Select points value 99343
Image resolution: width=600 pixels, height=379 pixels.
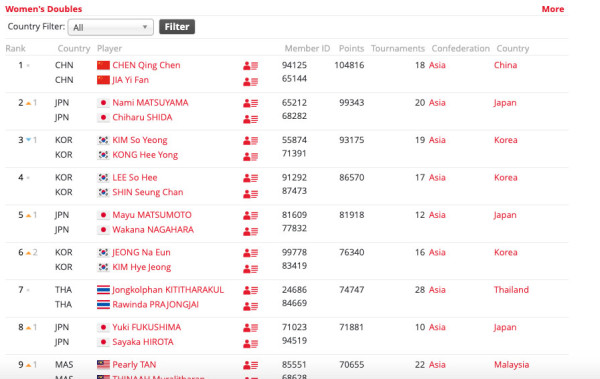coord(351,103)
